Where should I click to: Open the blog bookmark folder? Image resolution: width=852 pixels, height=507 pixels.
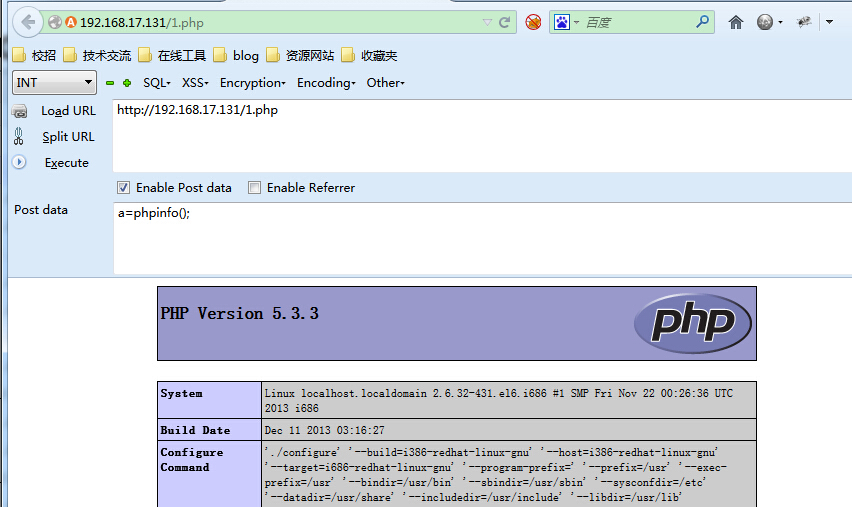pyautogui.click(x=236, y=55)
